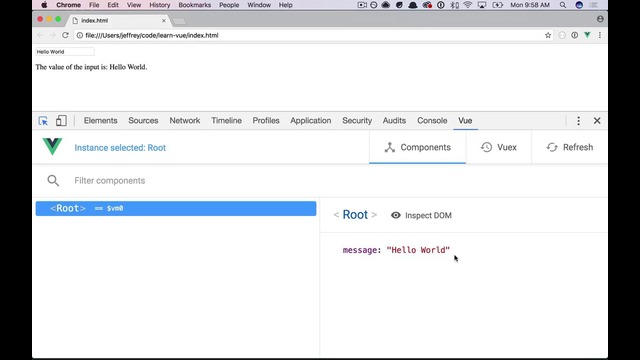
Task: Click the site info icon in address bar
Action: point(80,36)
